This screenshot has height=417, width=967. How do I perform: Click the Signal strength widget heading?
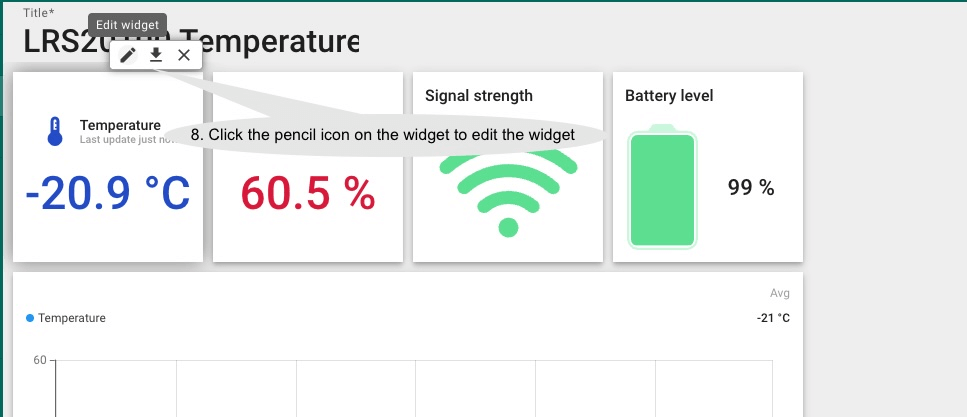(479, 96)
